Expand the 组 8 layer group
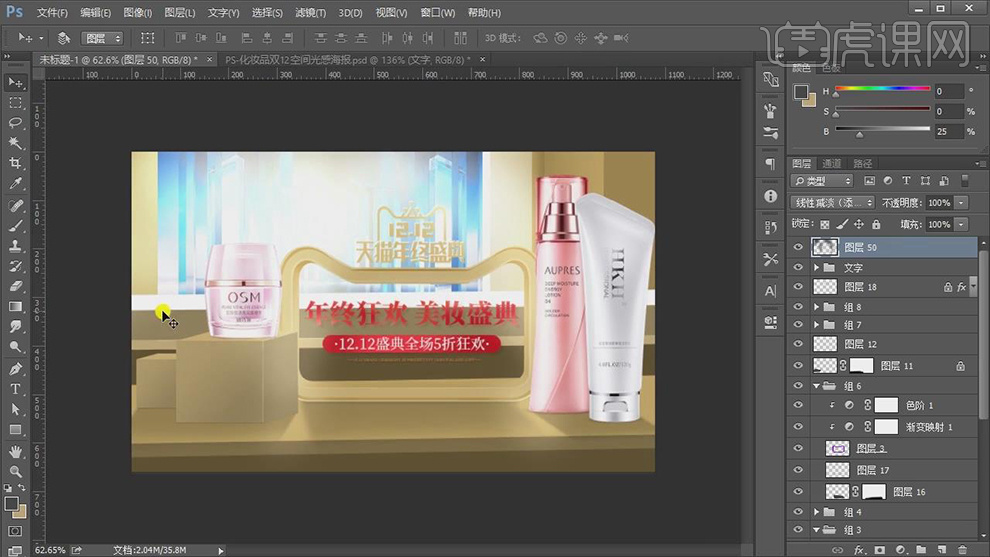The width and height of the screenshot is (990, 557). pyautogui.click(x=817, y=306)
